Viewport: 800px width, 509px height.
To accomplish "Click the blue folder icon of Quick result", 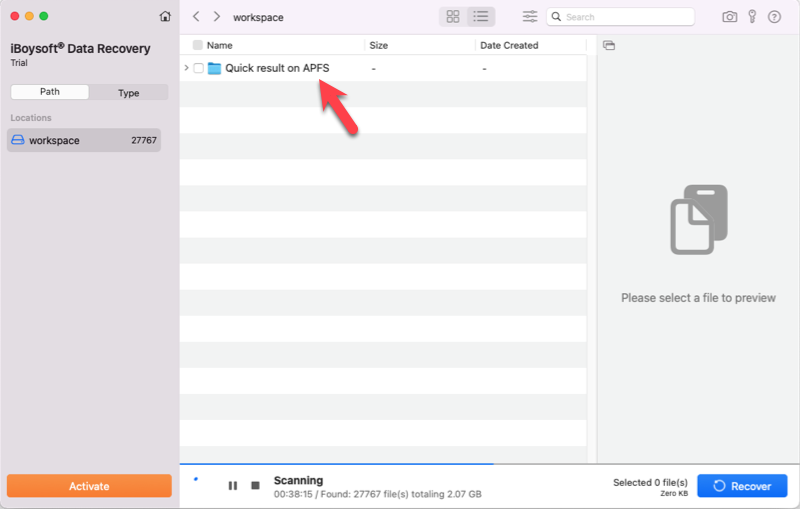I will coord(214,68).
